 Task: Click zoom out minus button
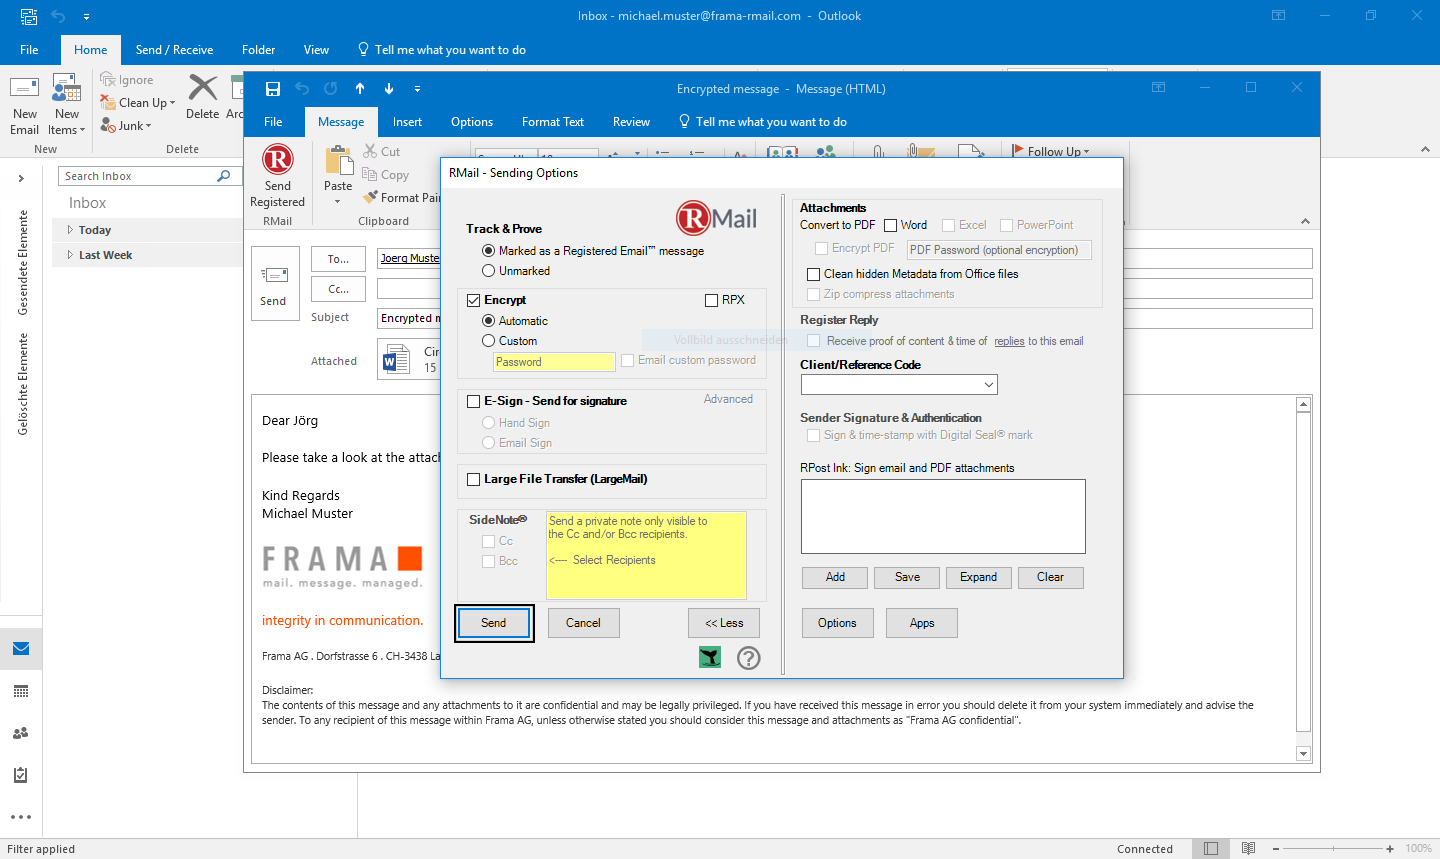[1277, 849]
